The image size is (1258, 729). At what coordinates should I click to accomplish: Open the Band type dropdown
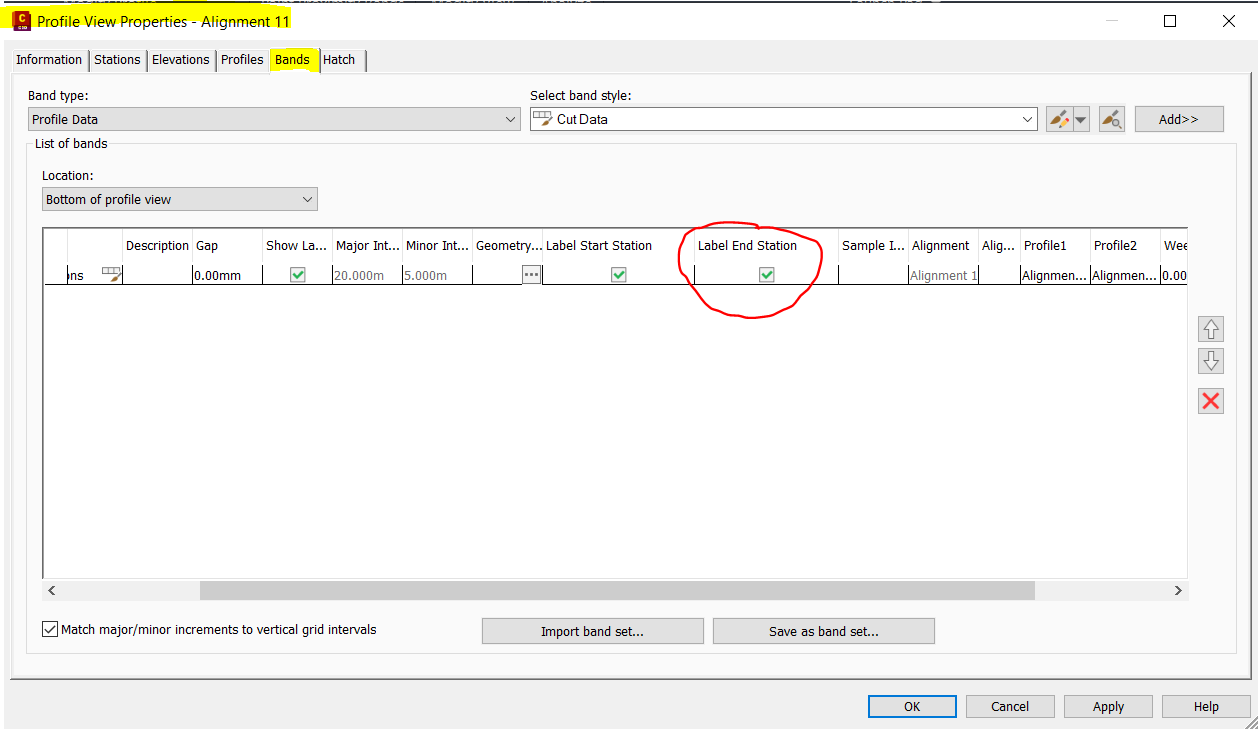click(512, 118)
